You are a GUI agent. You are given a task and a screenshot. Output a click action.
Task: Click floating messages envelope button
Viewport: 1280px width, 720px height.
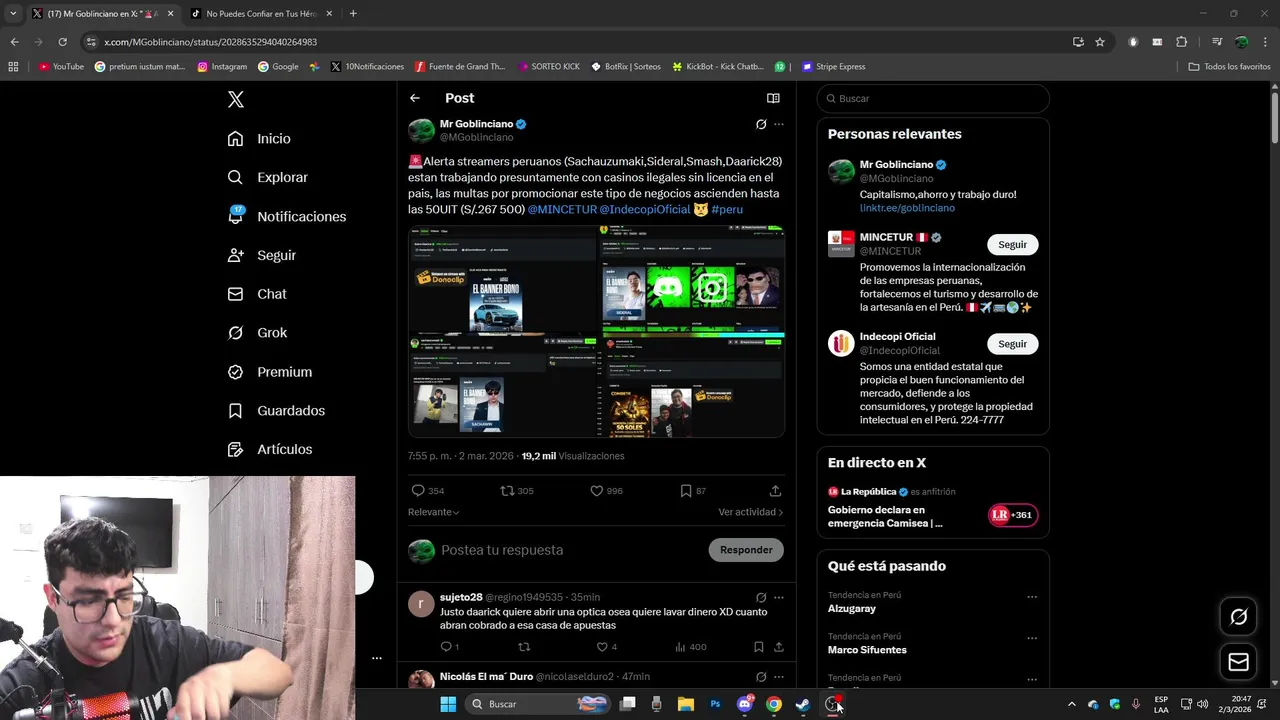tap(1238, 662)
